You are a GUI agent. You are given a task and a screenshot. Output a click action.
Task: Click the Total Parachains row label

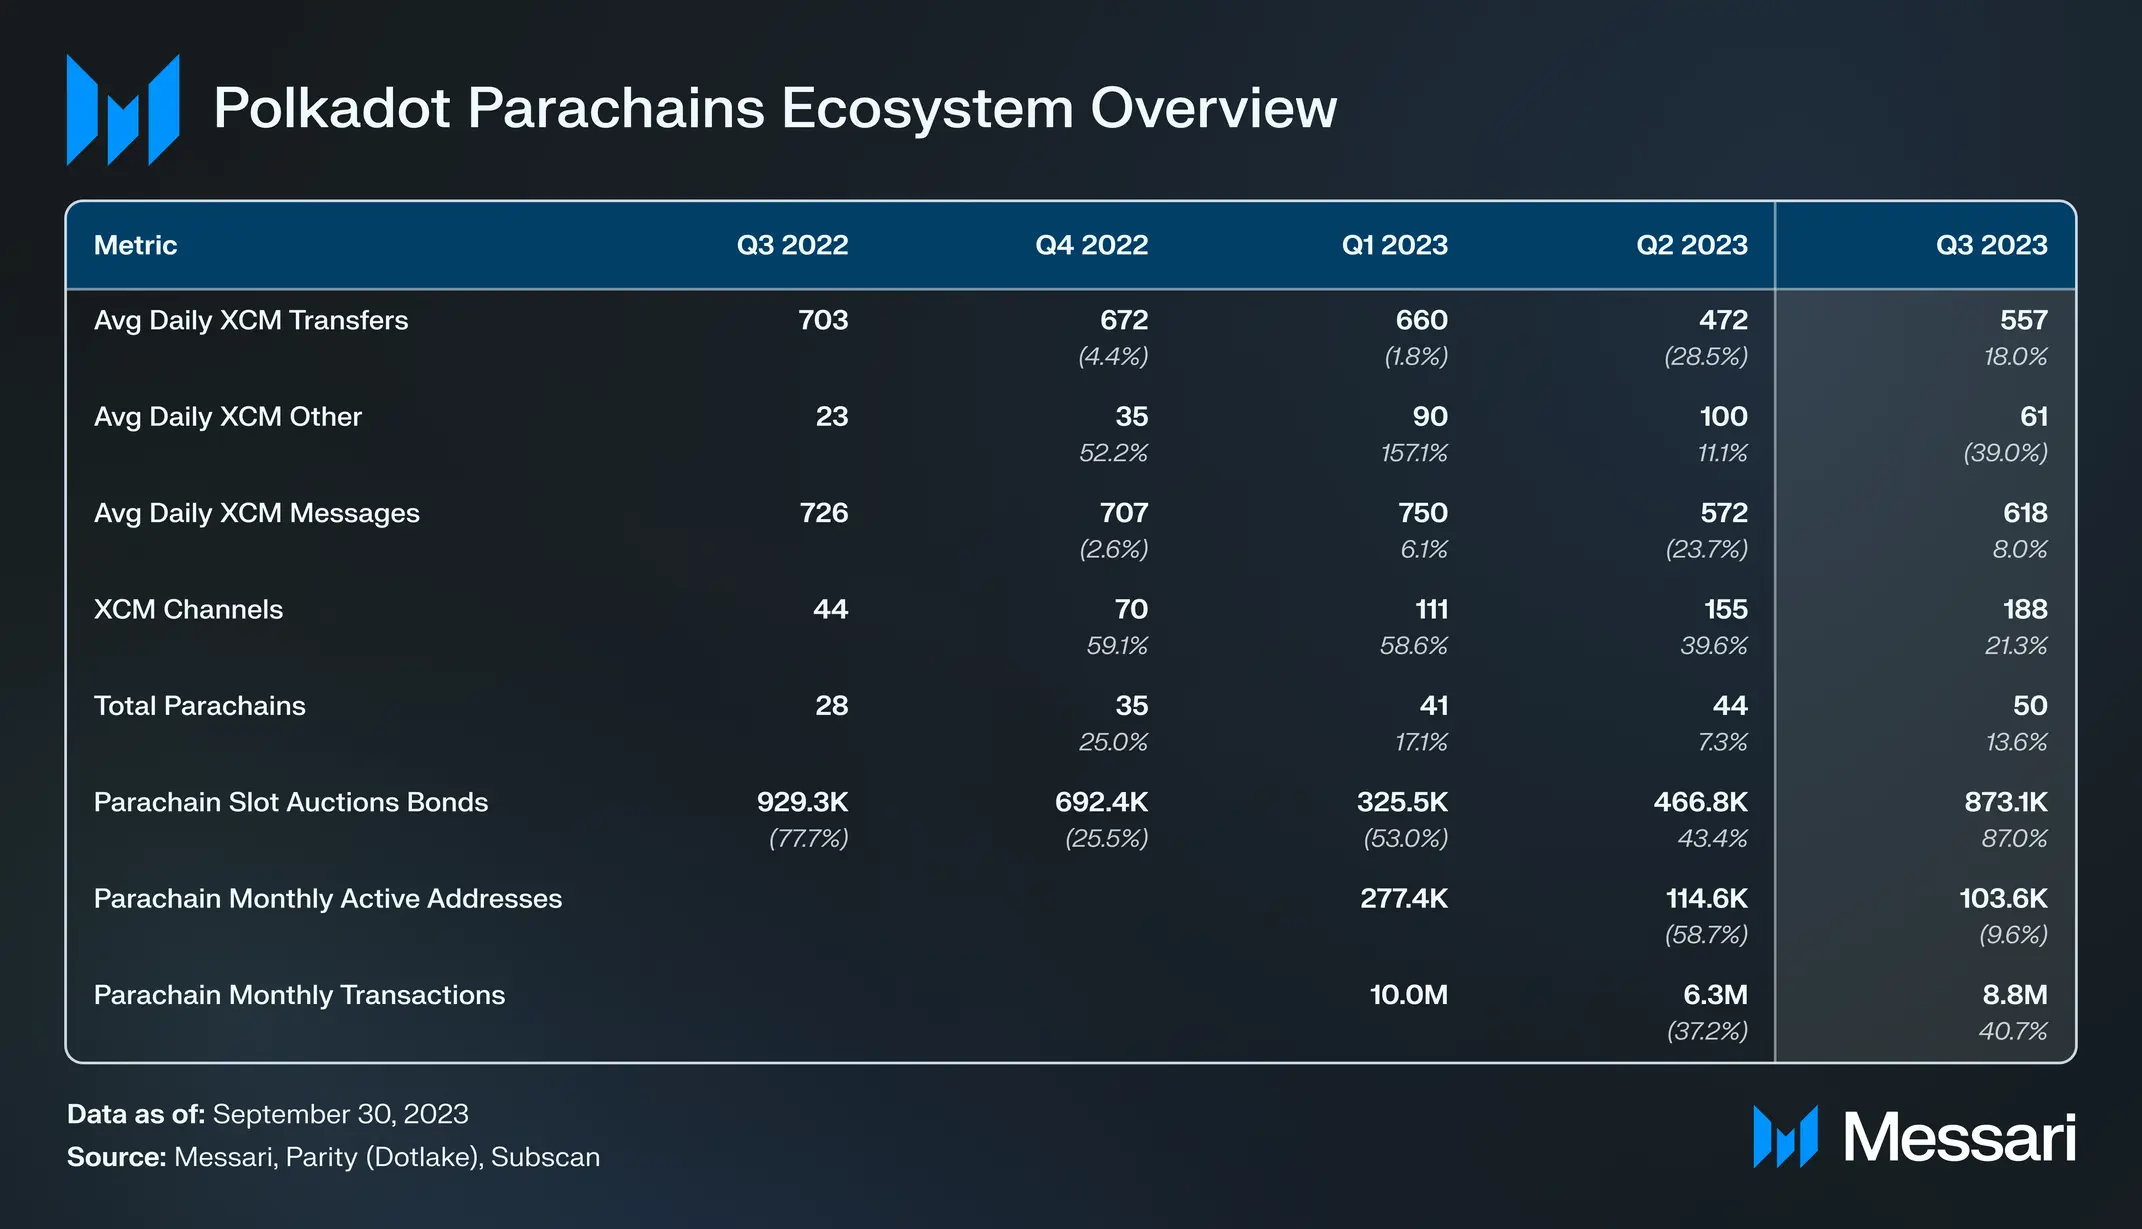[x=199, y=706]
